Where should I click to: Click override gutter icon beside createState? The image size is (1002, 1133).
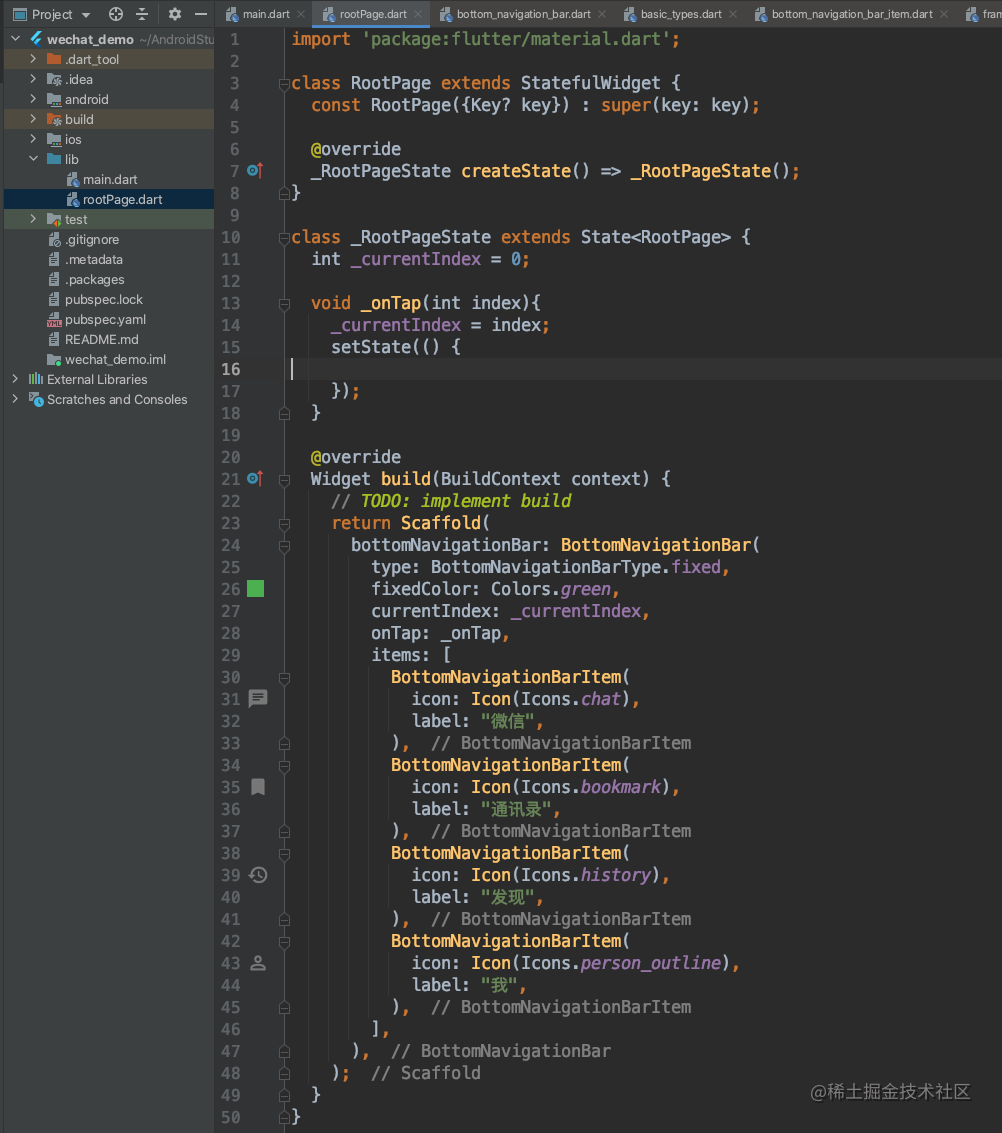pos(254,171)
